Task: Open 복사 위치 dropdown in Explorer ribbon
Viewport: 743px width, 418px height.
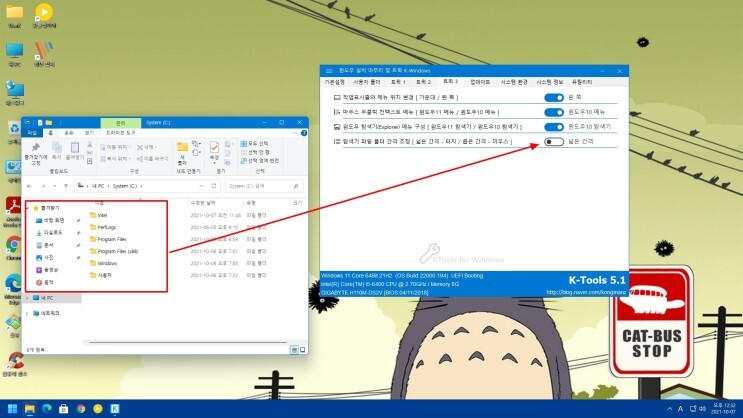Action: [x=114, y=159]
